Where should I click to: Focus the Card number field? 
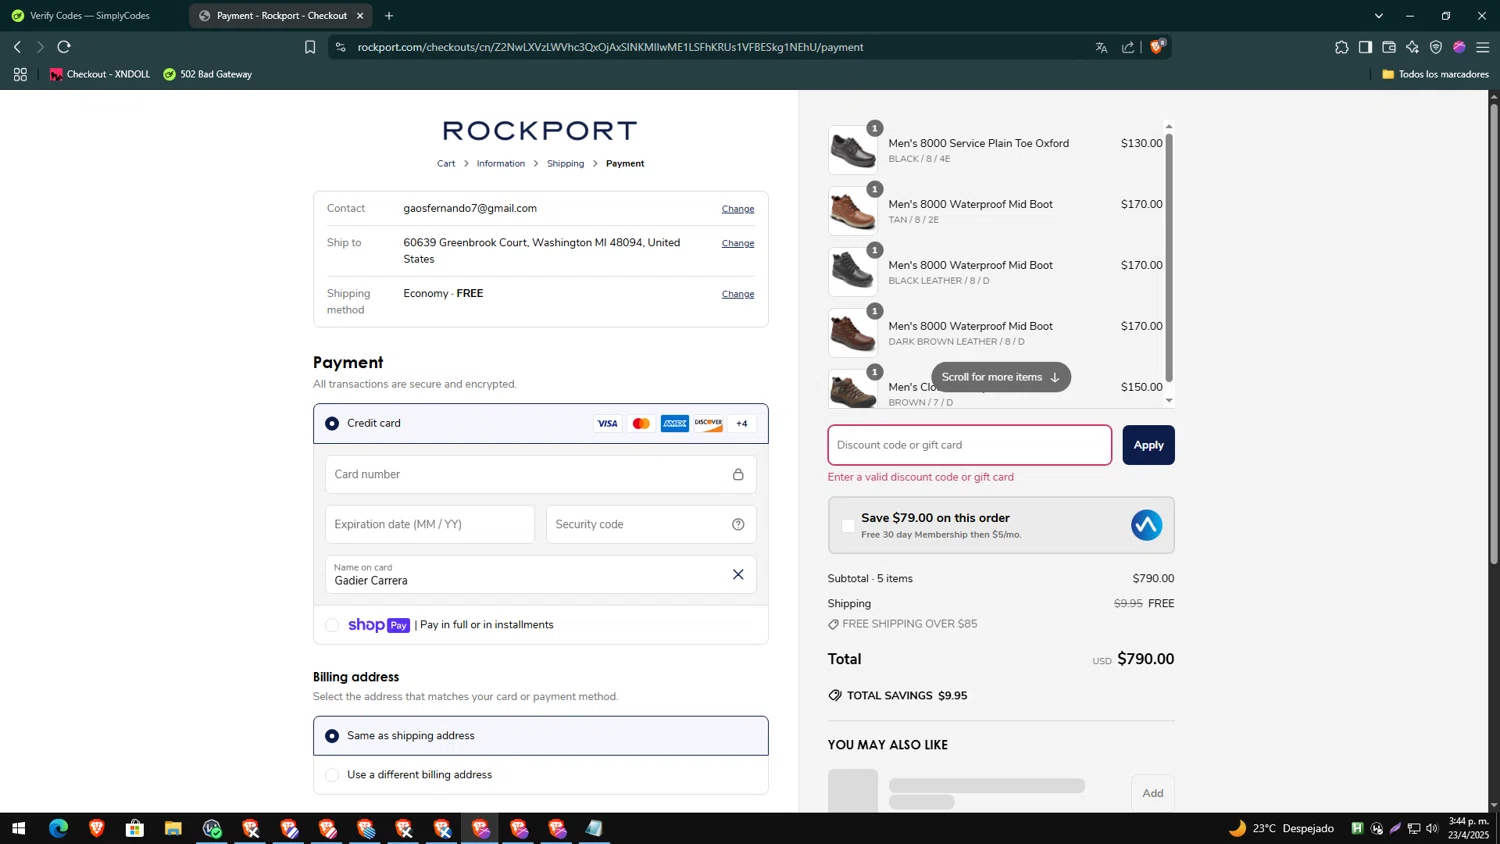[x=540, y=474]
